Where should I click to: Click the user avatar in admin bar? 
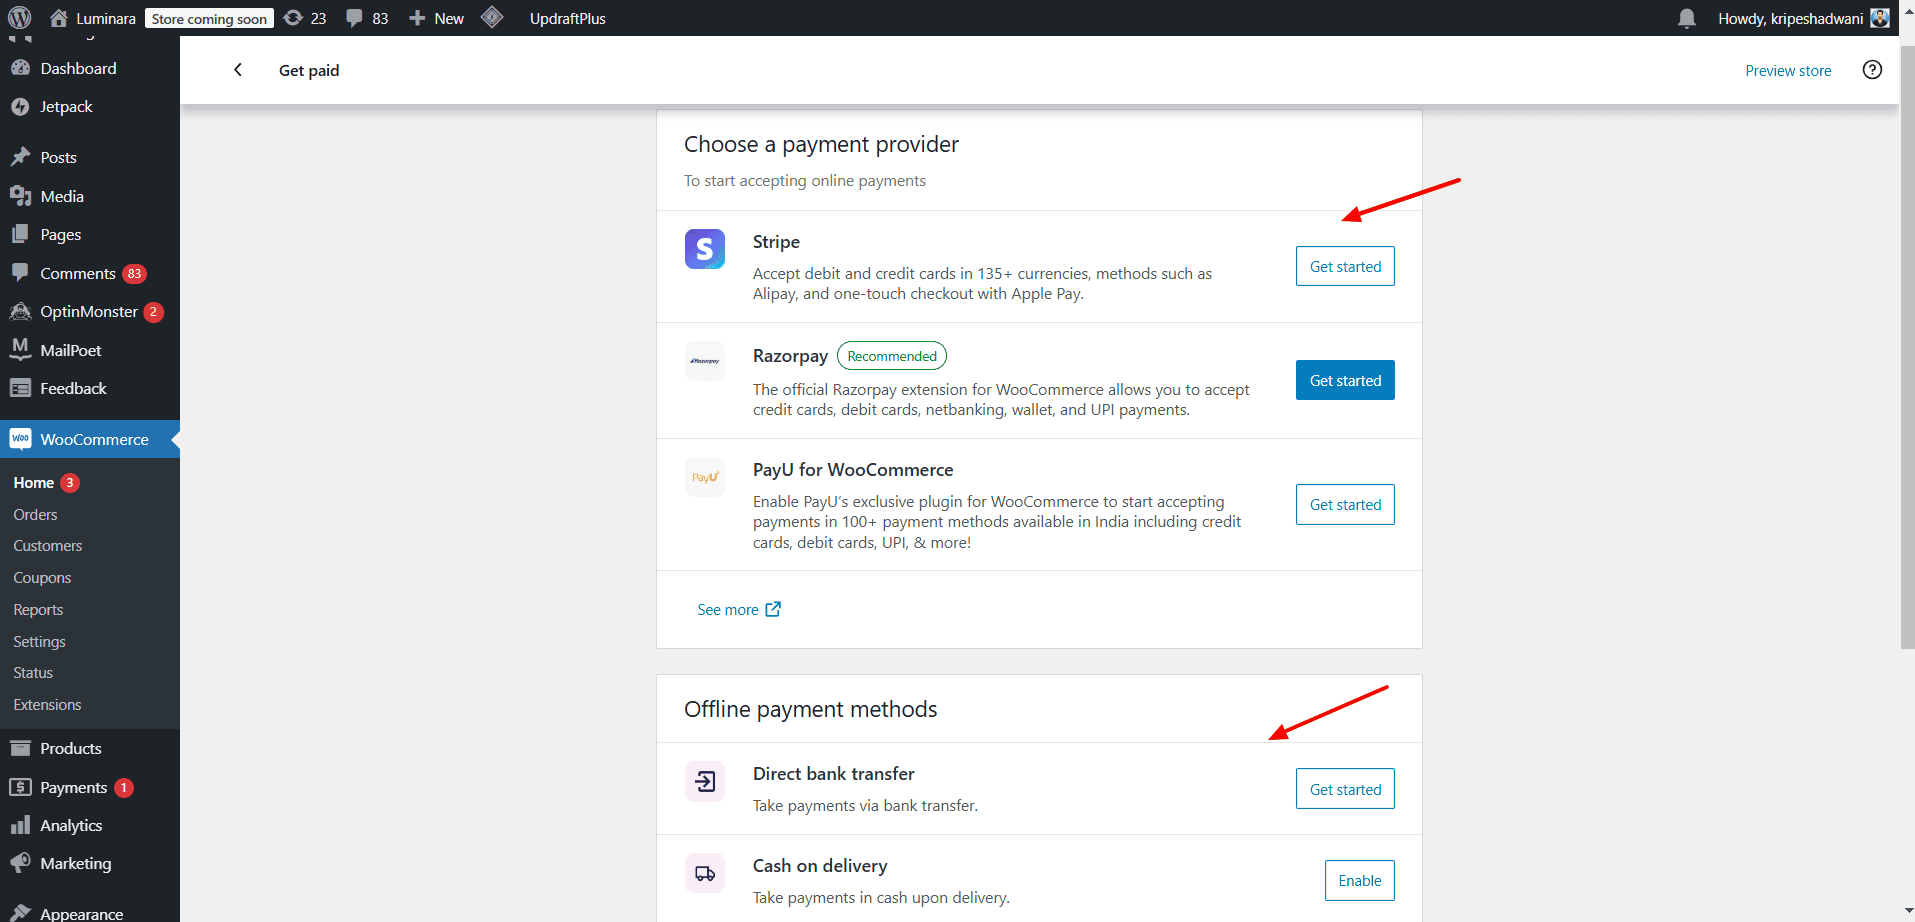[x=1879, y=18]
